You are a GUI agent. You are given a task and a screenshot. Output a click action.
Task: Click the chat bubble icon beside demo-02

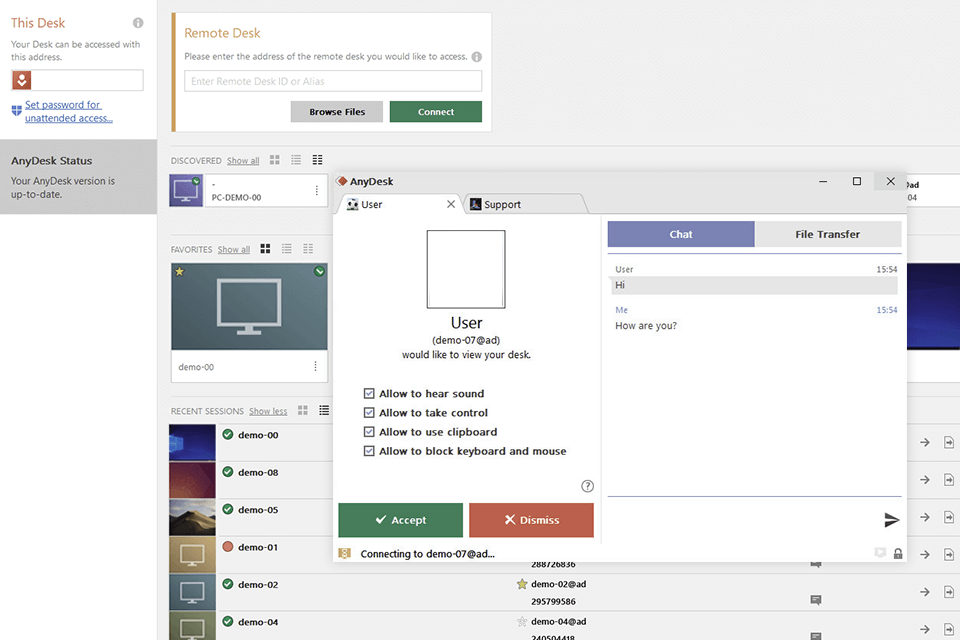pos(815,600)
